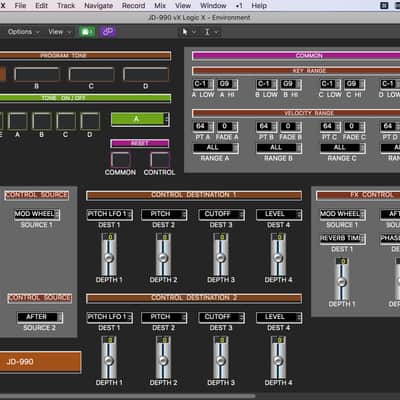400x400 pixels.
Task: Open the Record menu
Action: tap(133, 6)
